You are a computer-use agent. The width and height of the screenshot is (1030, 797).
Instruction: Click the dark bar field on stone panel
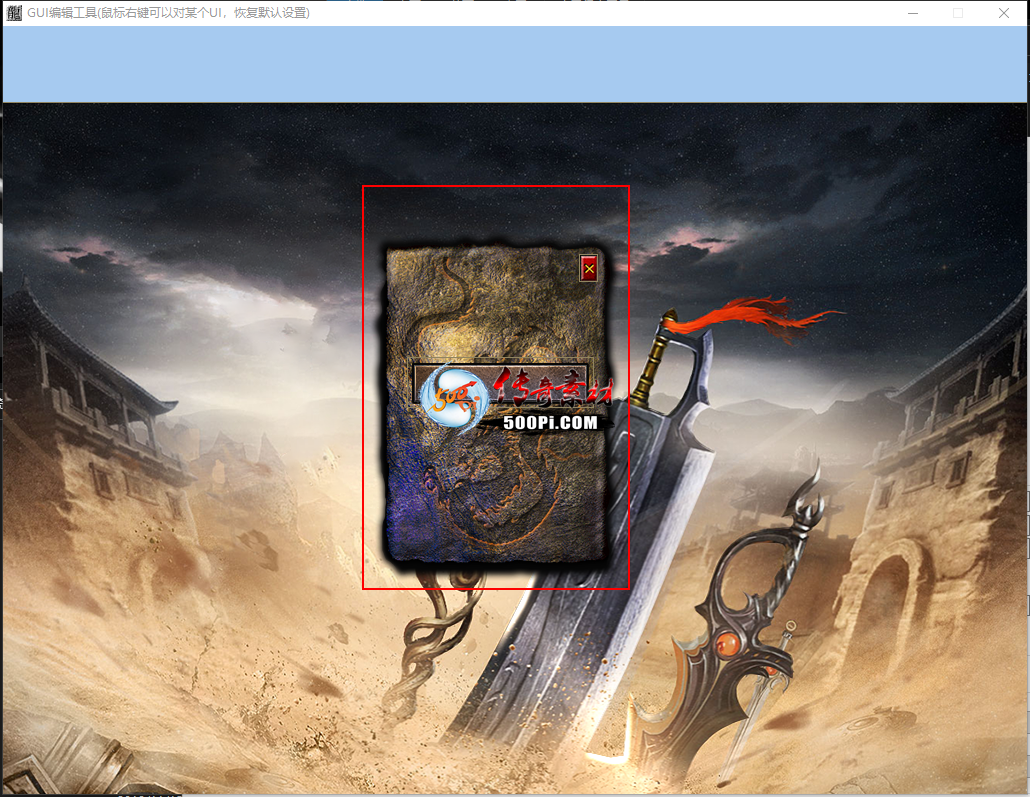(501, 384)
